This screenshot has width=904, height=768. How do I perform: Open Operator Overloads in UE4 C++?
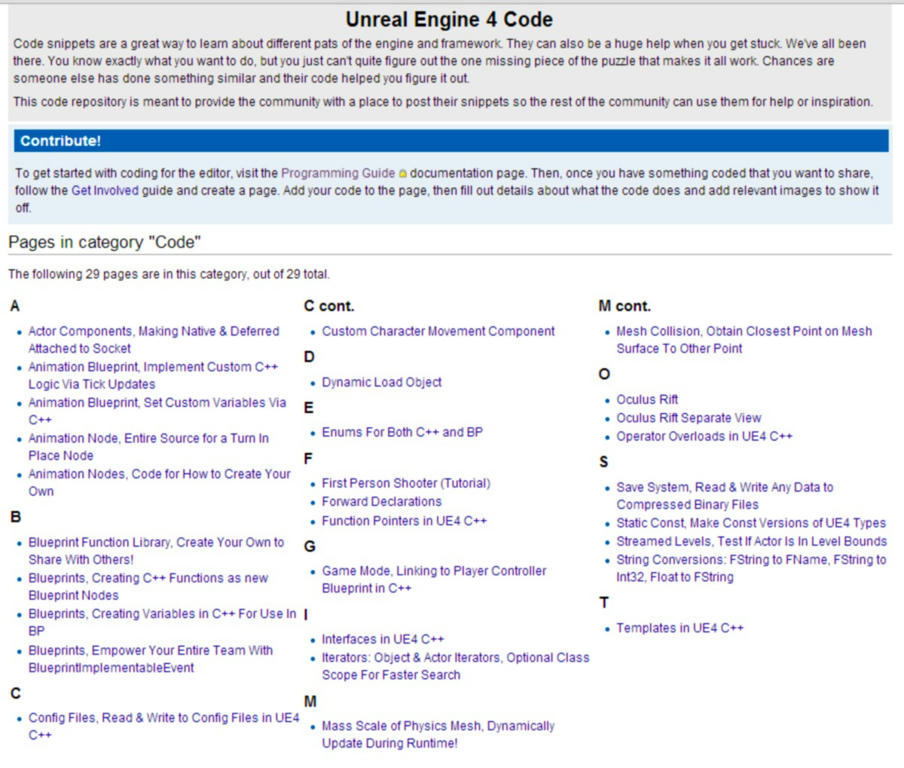tap(705, 436)
